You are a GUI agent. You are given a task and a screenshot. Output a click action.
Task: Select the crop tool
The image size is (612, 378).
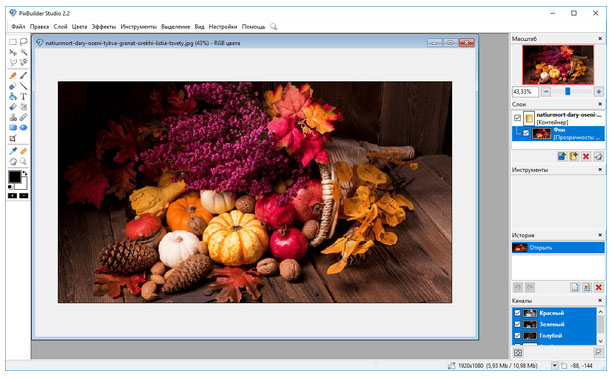point(13,138)
